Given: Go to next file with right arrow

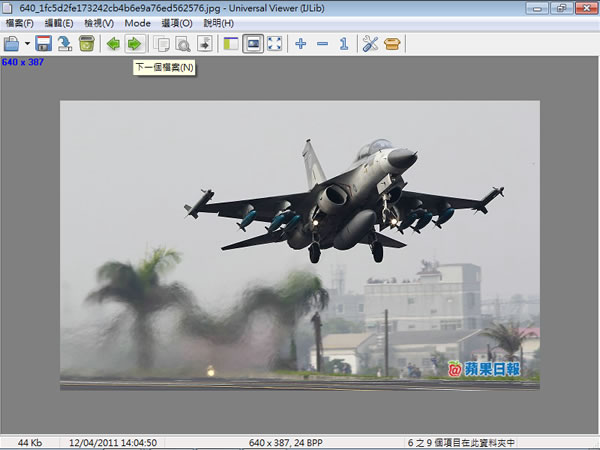Looking at the screenshot, I should point(134,44).
